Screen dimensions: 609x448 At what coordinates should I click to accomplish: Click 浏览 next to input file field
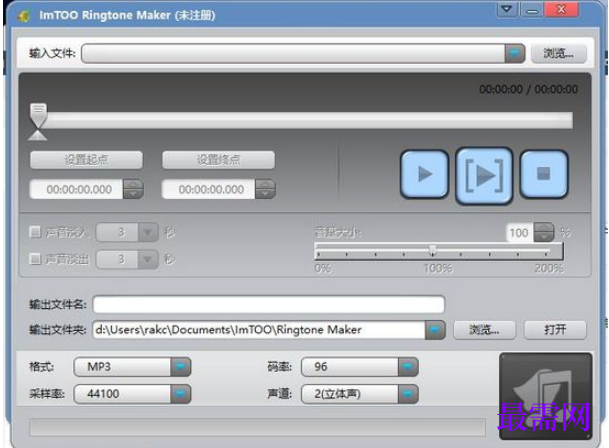point(558,53)
